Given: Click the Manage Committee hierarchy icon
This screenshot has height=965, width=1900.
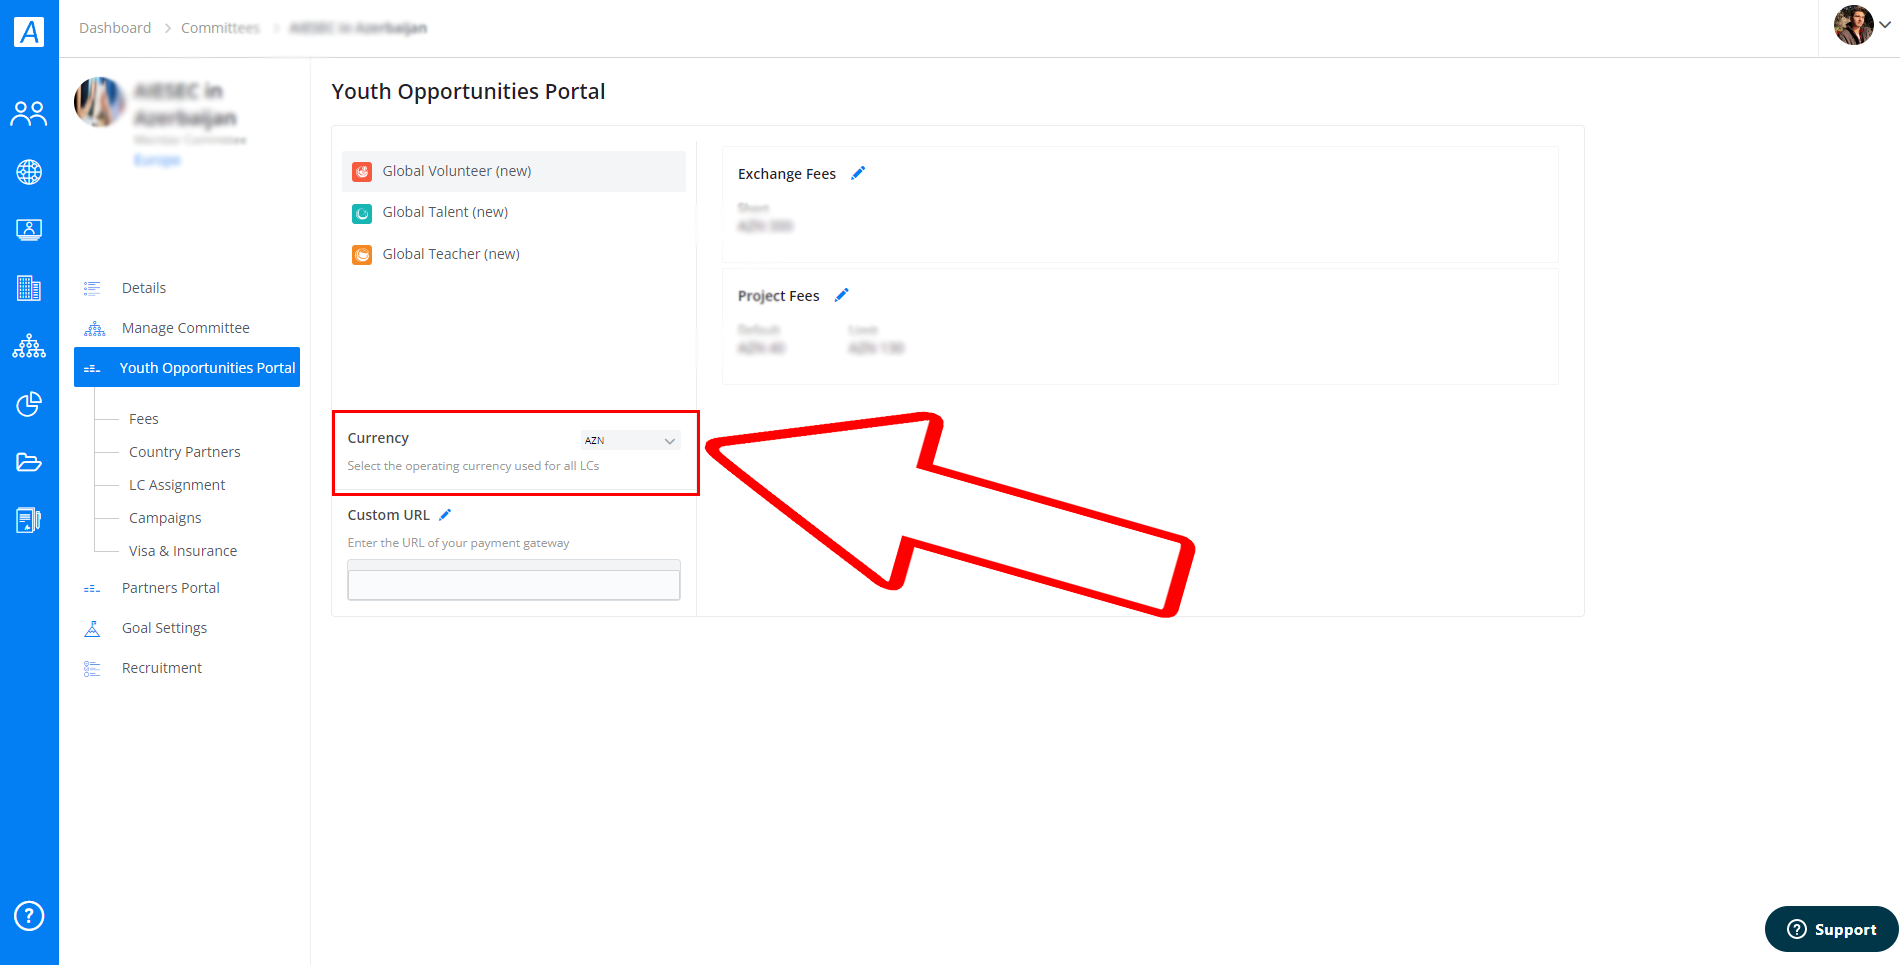Looking at the screenshot, I should (94, 328).
